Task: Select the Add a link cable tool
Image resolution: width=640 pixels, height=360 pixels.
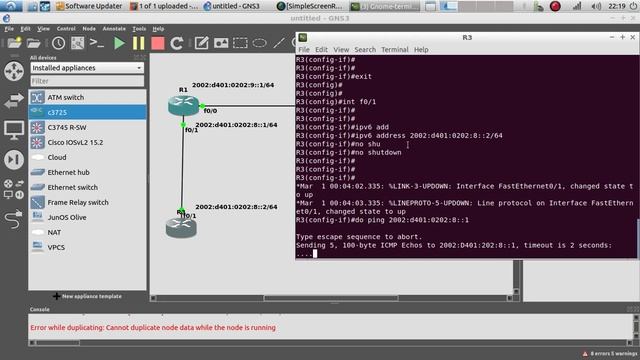Action: point(14,219)
